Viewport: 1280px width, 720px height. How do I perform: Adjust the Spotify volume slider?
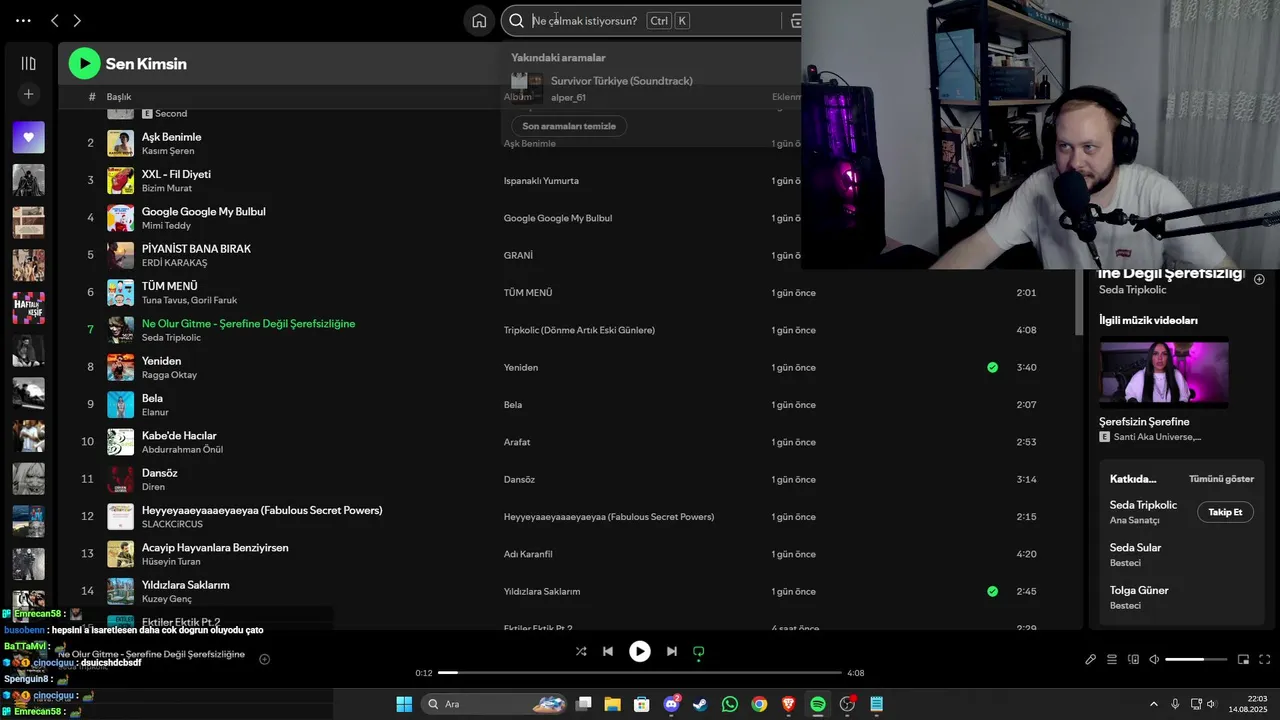pyautogui.click(x=1197, y=659)
